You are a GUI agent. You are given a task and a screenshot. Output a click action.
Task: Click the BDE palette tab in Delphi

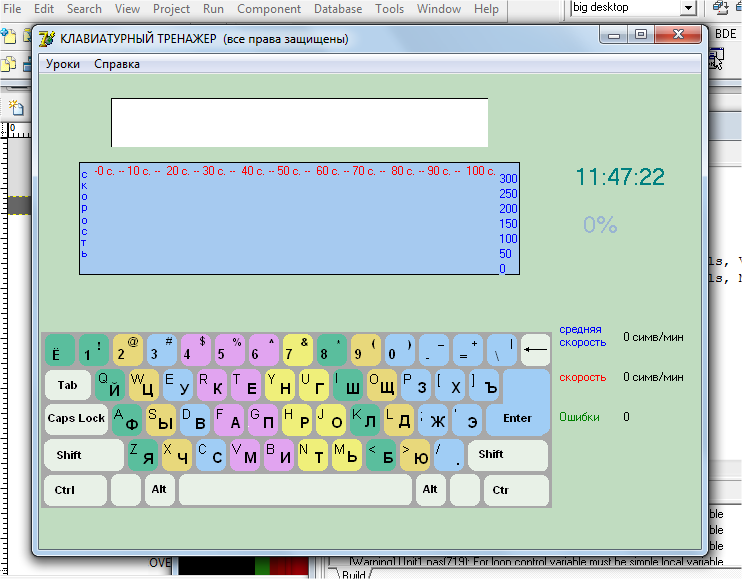click(x=725, y=34)
